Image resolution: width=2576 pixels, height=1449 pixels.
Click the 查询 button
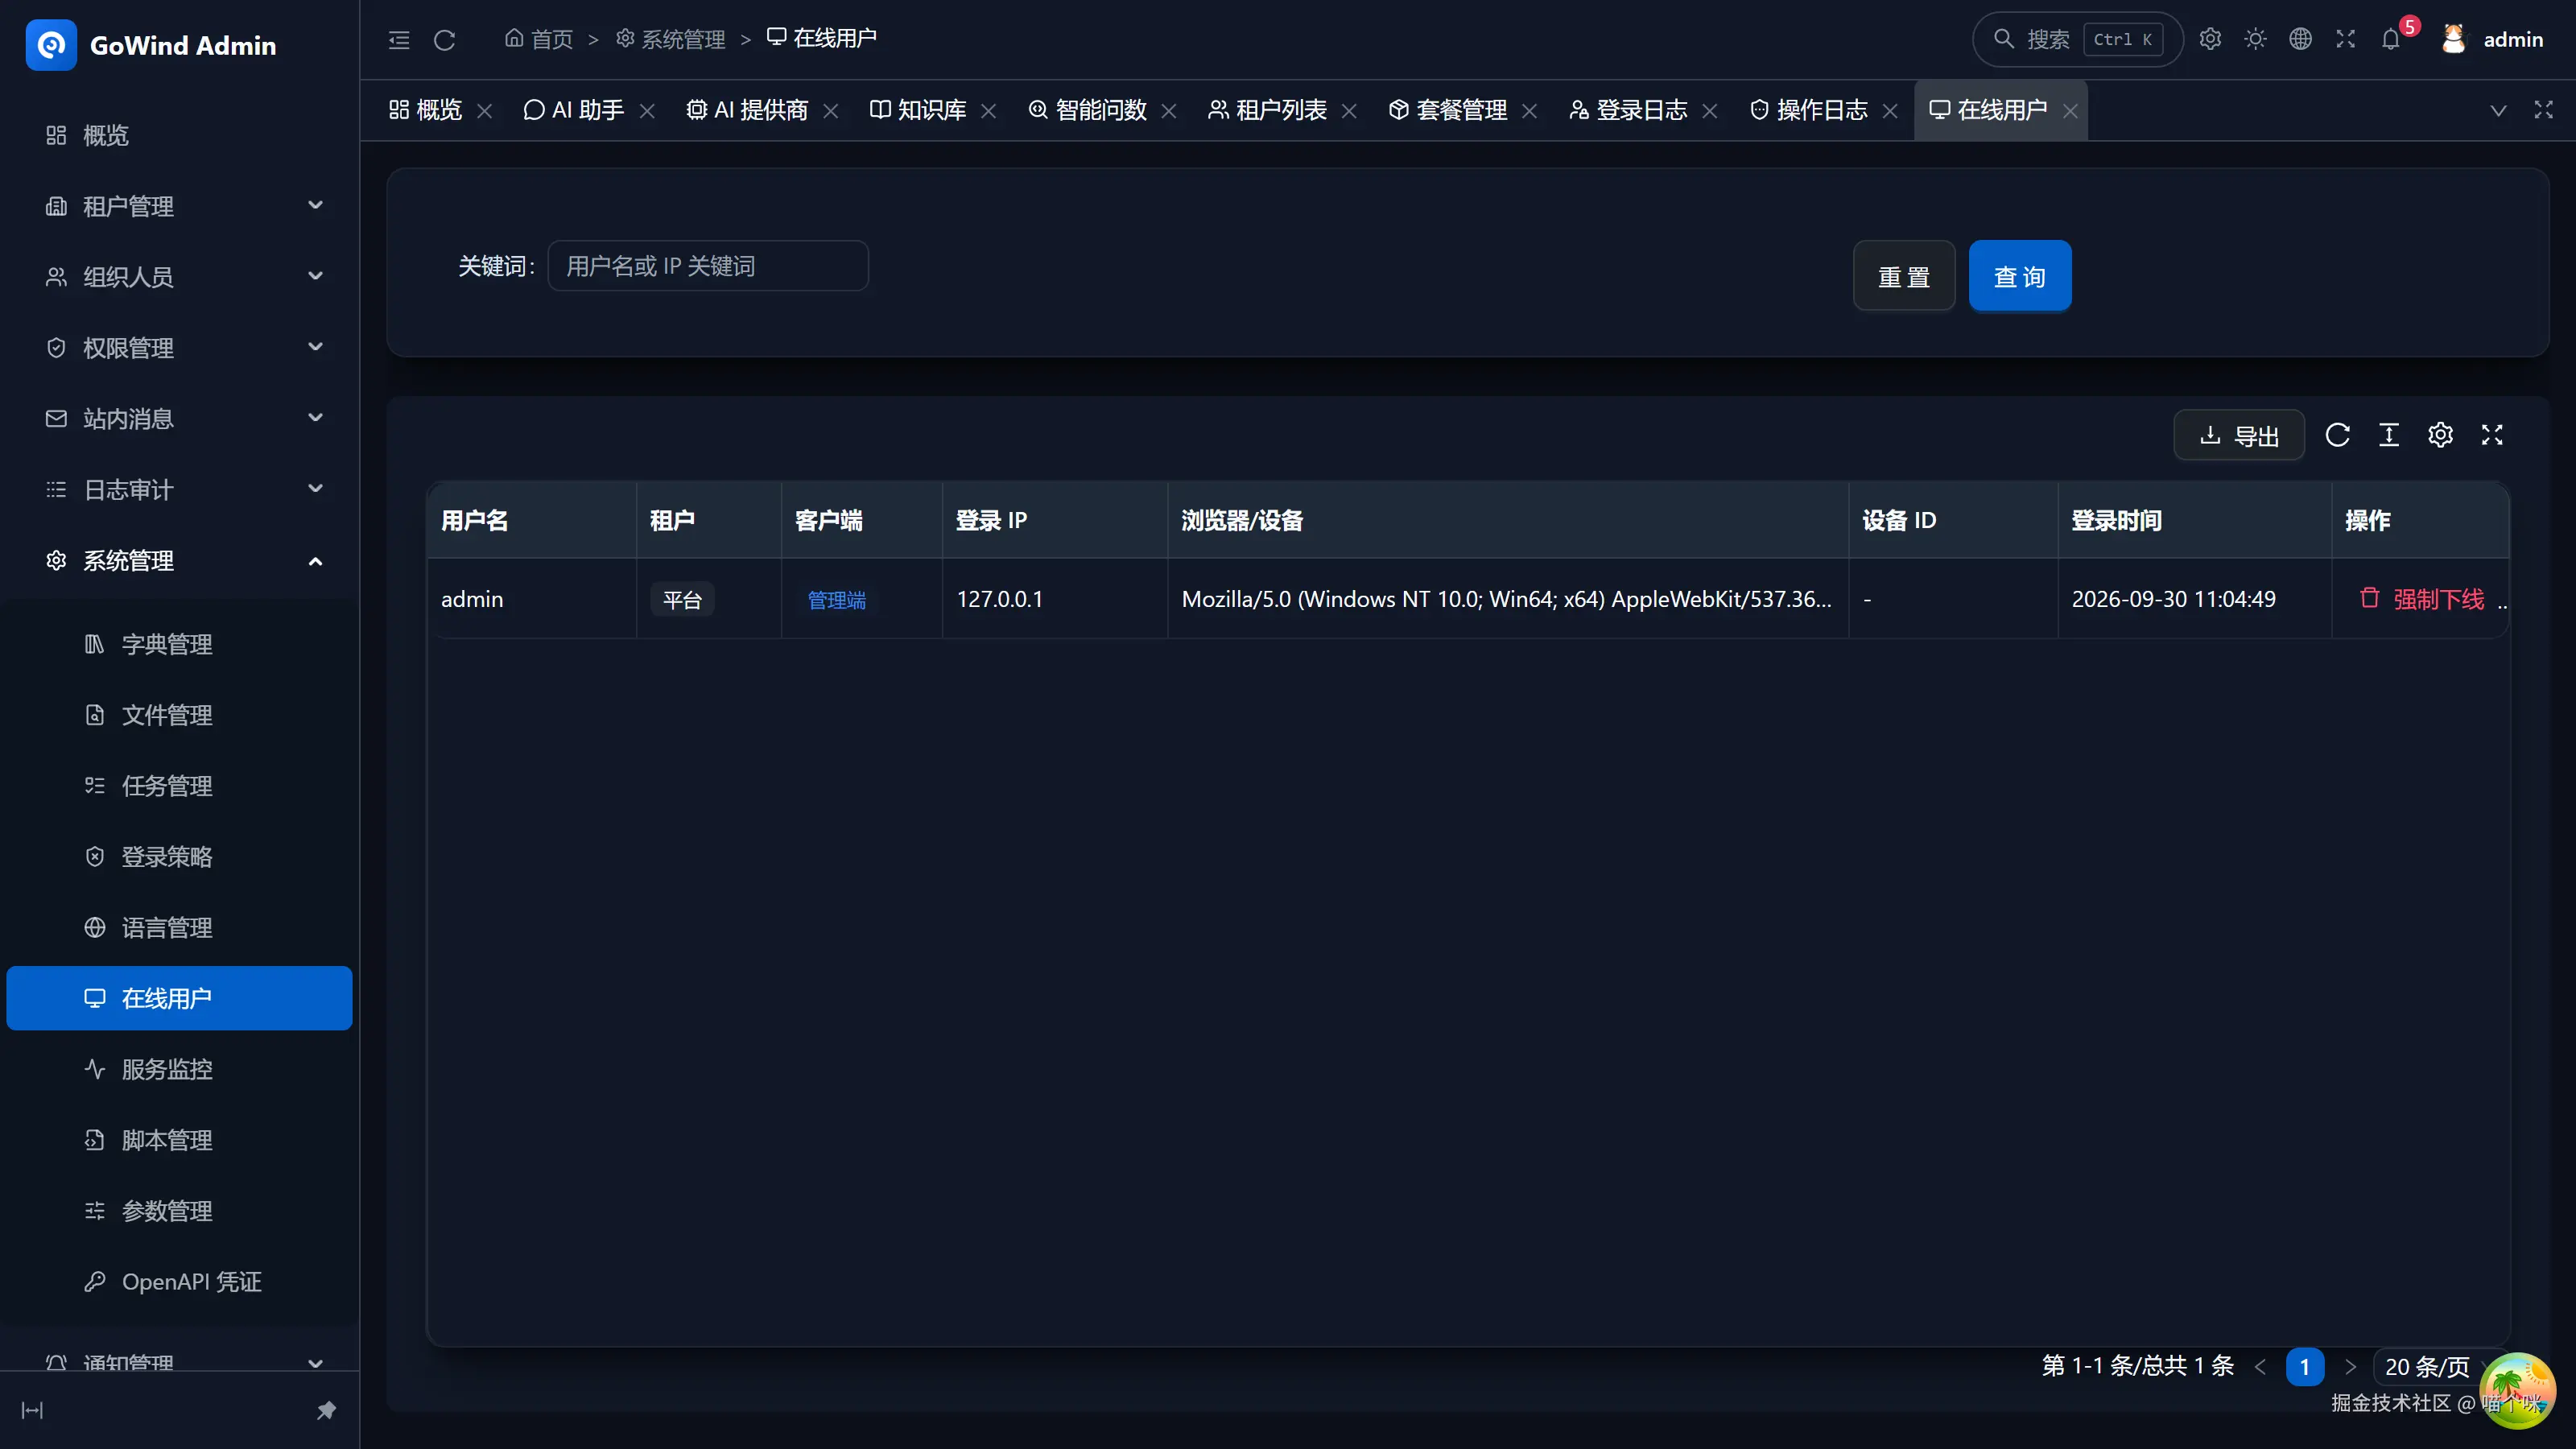2020,276
